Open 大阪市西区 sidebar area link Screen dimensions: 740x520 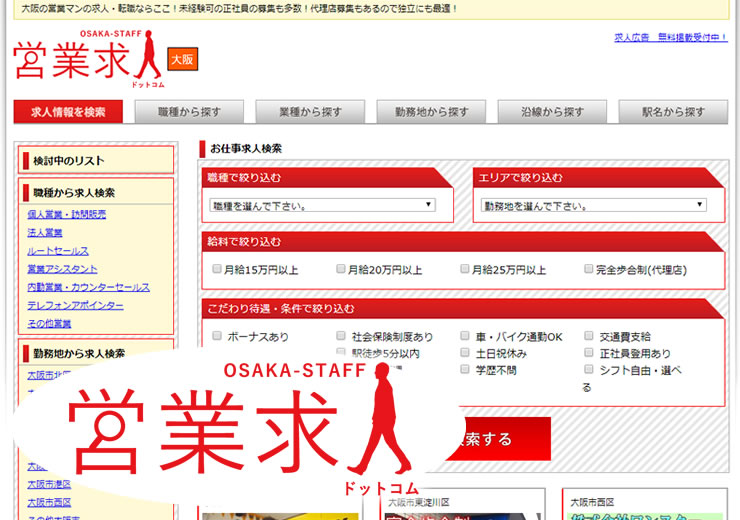(49, 503)
